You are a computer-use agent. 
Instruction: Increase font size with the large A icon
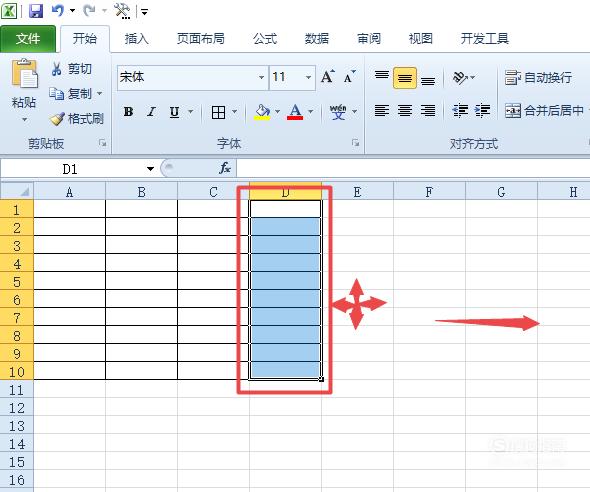click(328, 77)
